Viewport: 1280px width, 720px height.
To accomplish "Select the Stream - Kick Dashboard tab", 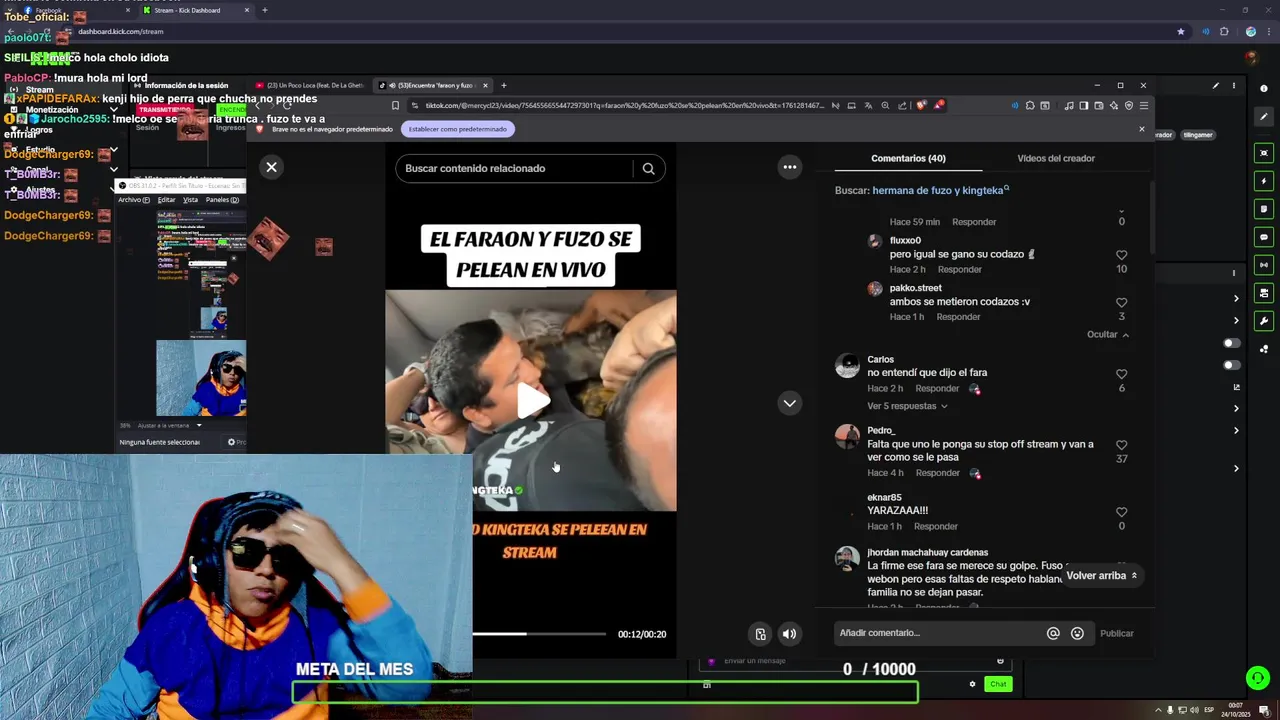I will pos(195,10).
